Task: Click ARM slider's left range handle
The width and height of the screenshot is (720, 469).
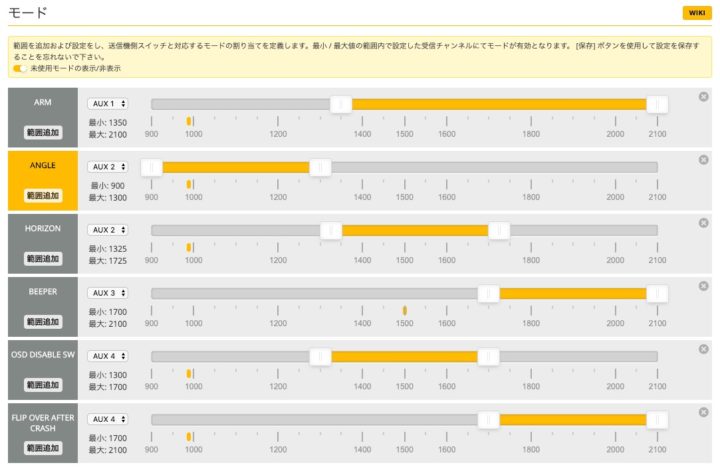Action: coord(341,104)
